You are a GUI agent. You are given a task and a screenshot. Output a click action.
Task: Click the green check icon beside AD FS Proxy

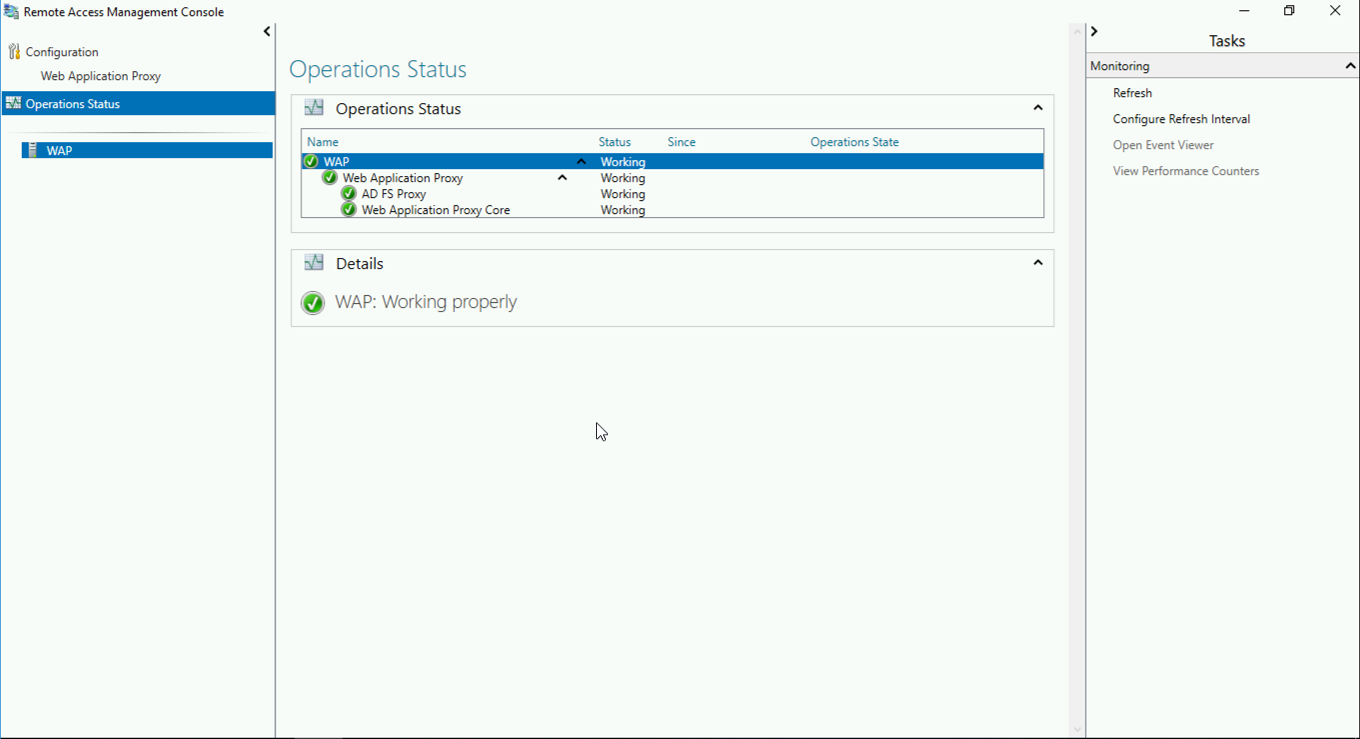[x=349, y=194]
